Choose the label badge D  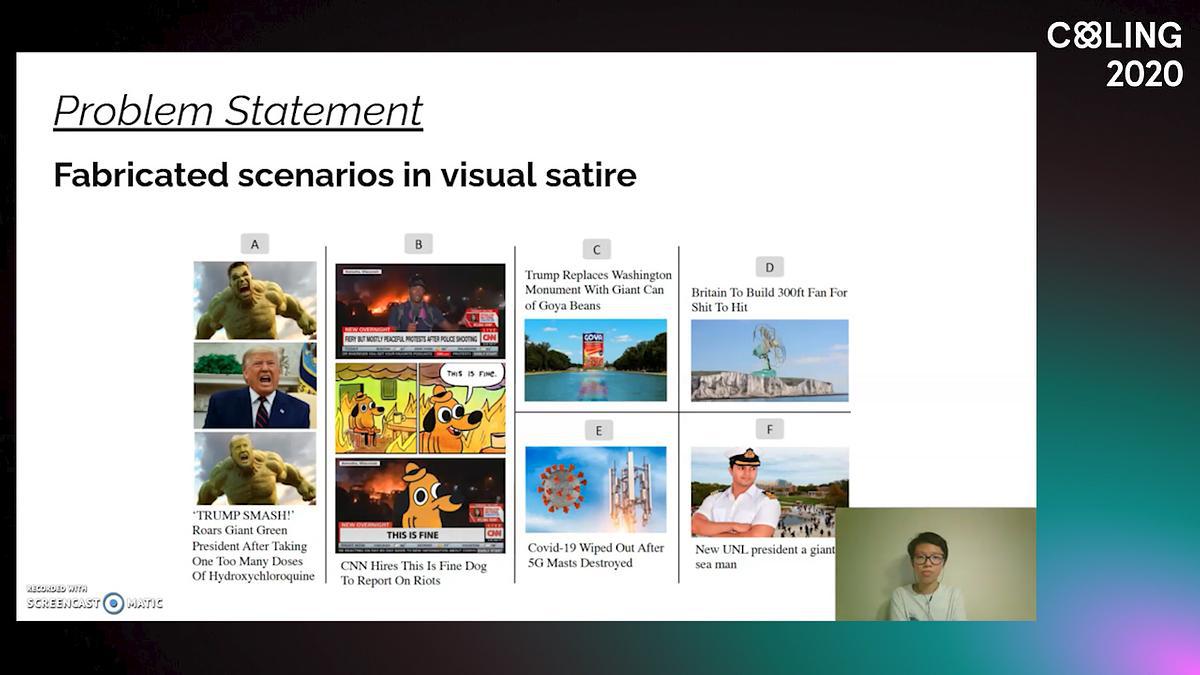pos(769,267)
